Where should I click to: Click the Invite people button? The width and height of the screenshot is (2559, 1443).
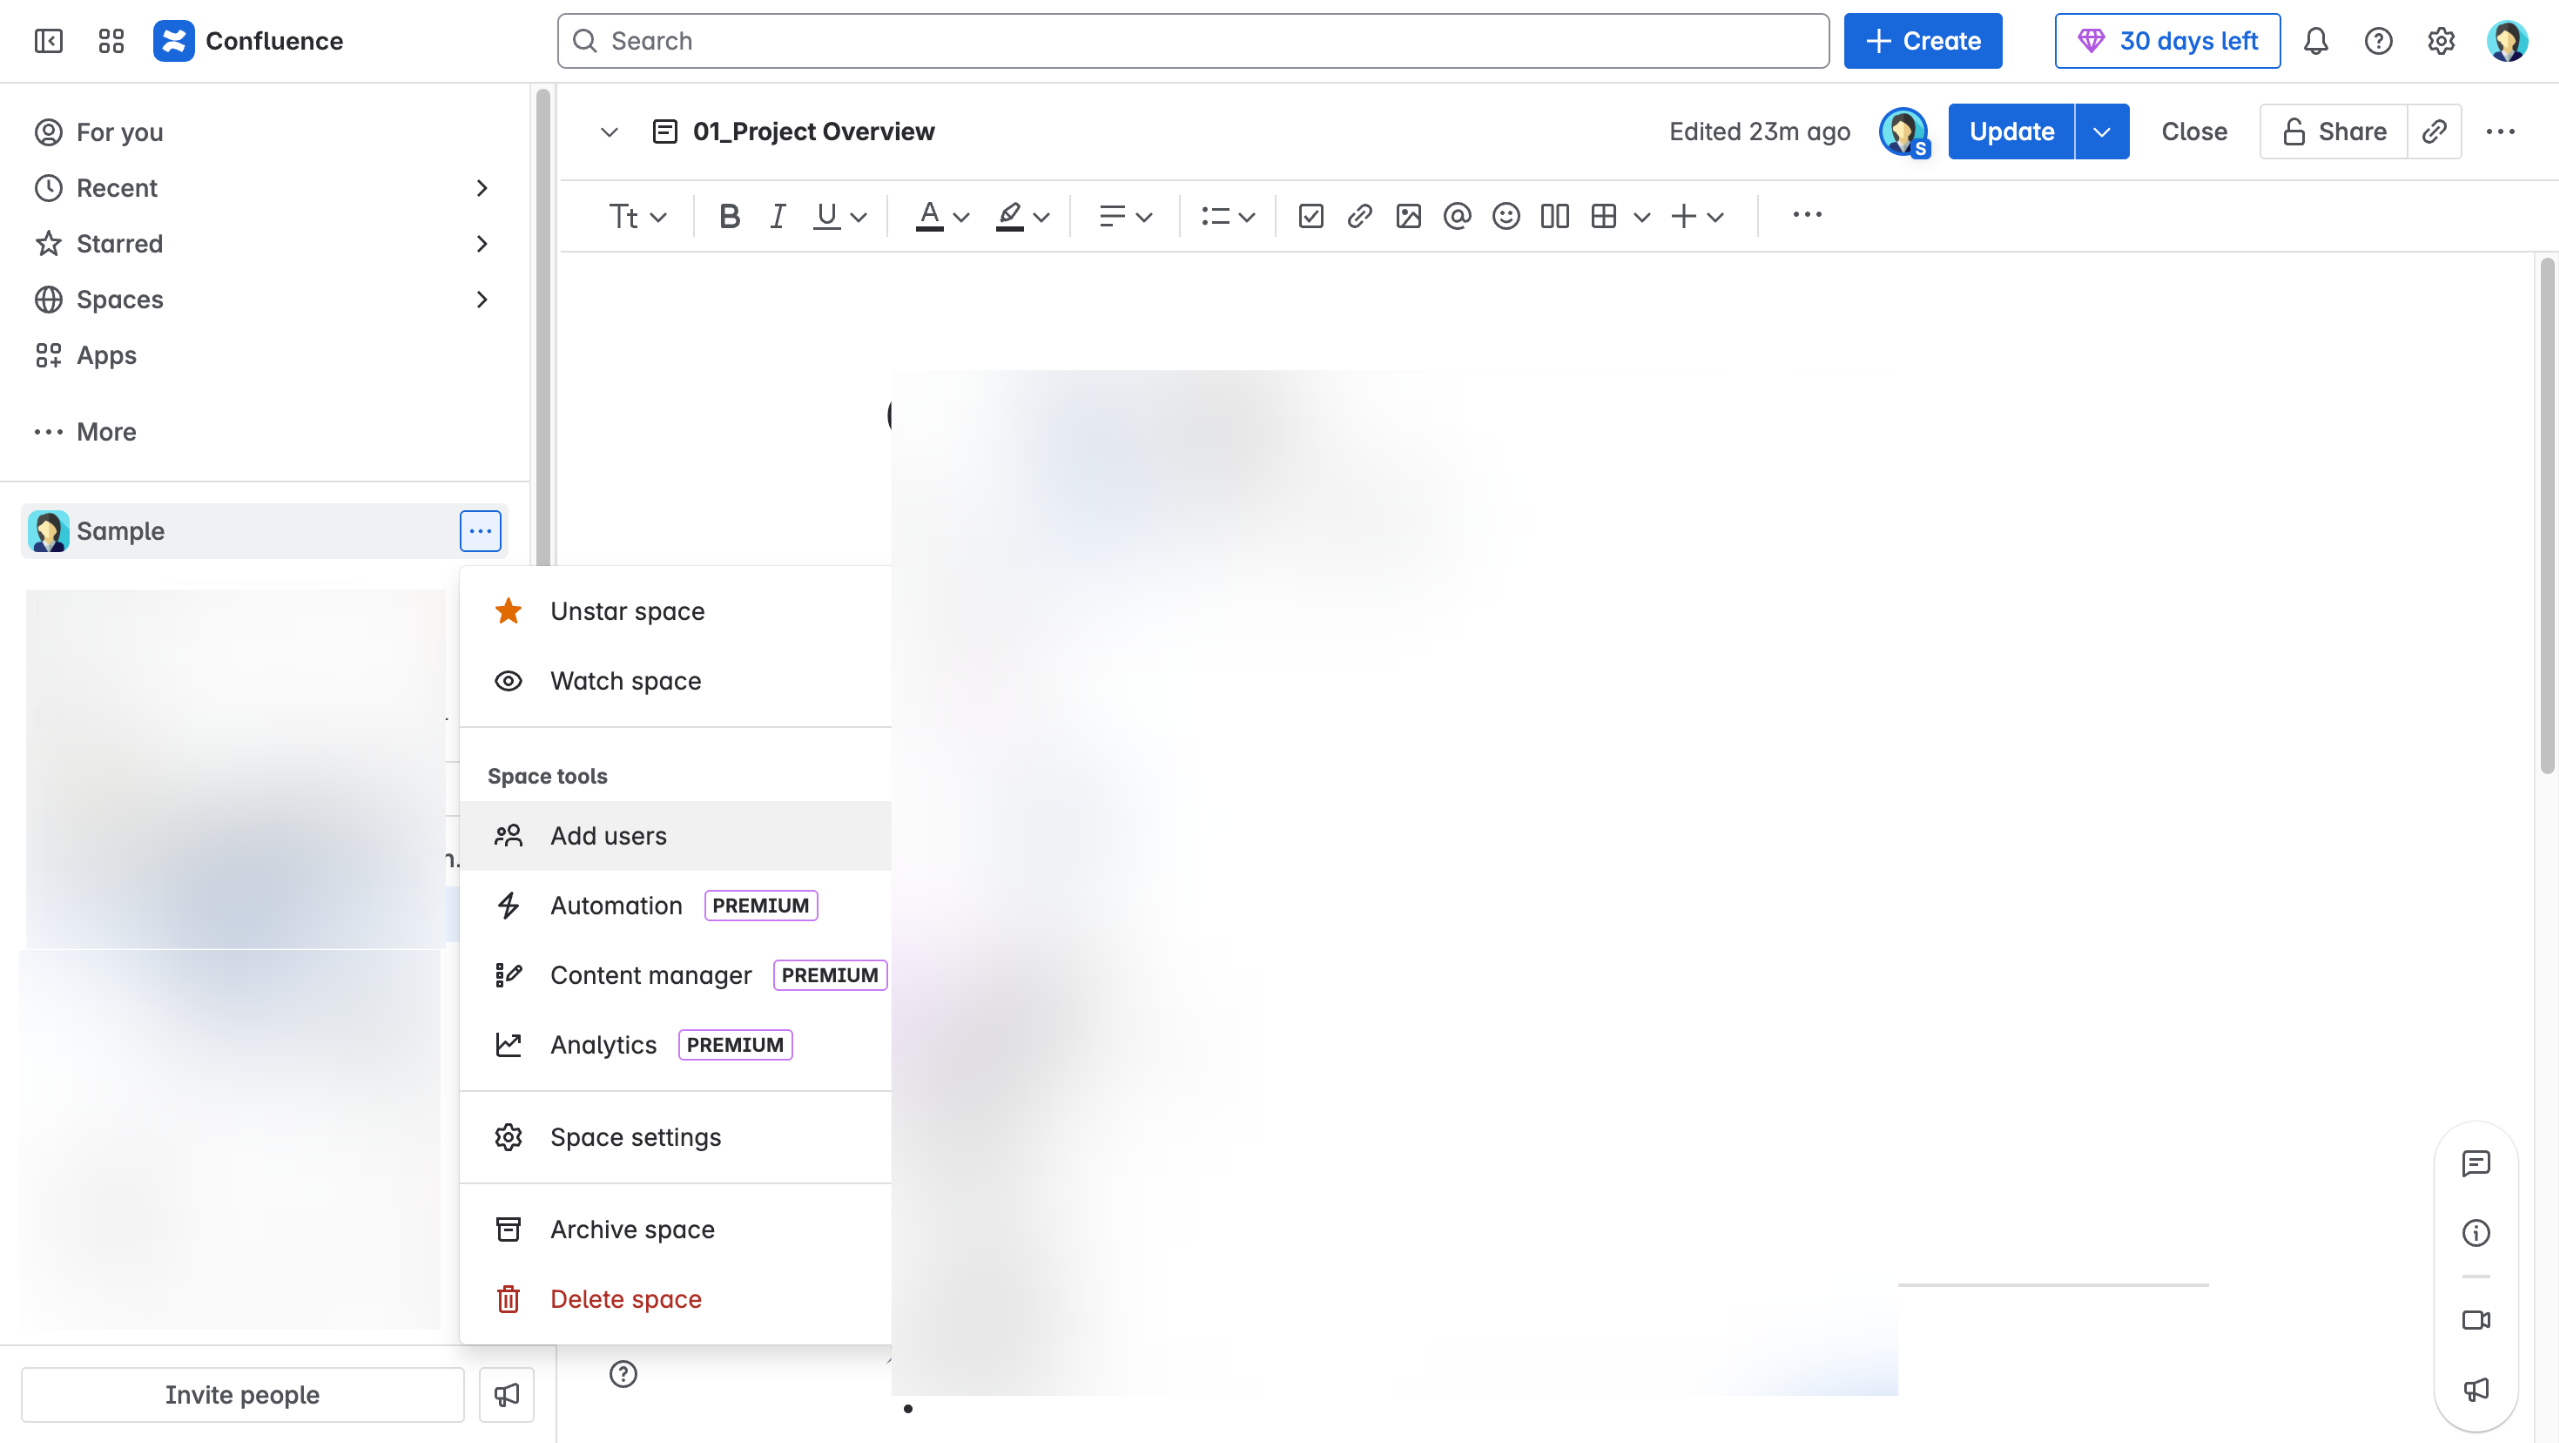[x=242, y=1394]
